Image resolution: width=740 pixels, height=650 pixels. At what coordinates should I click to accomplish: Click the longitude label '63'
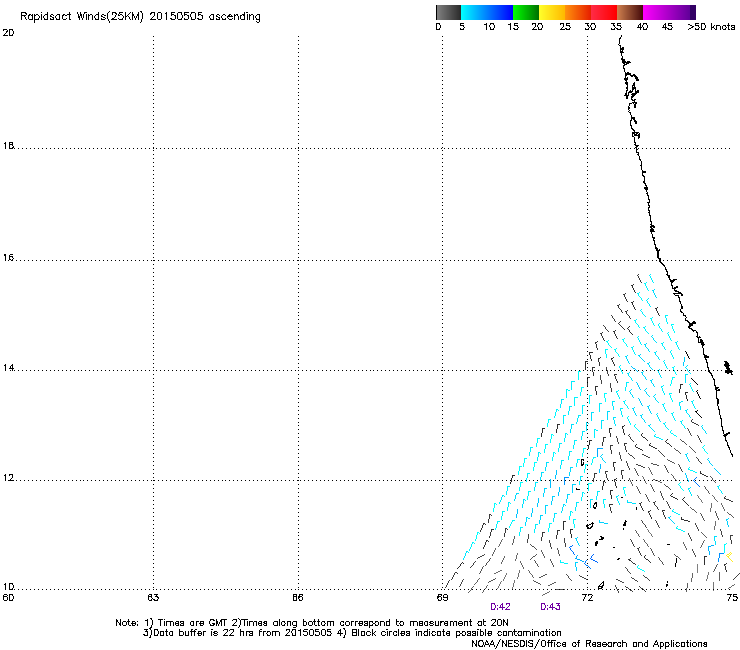[153, 598]
